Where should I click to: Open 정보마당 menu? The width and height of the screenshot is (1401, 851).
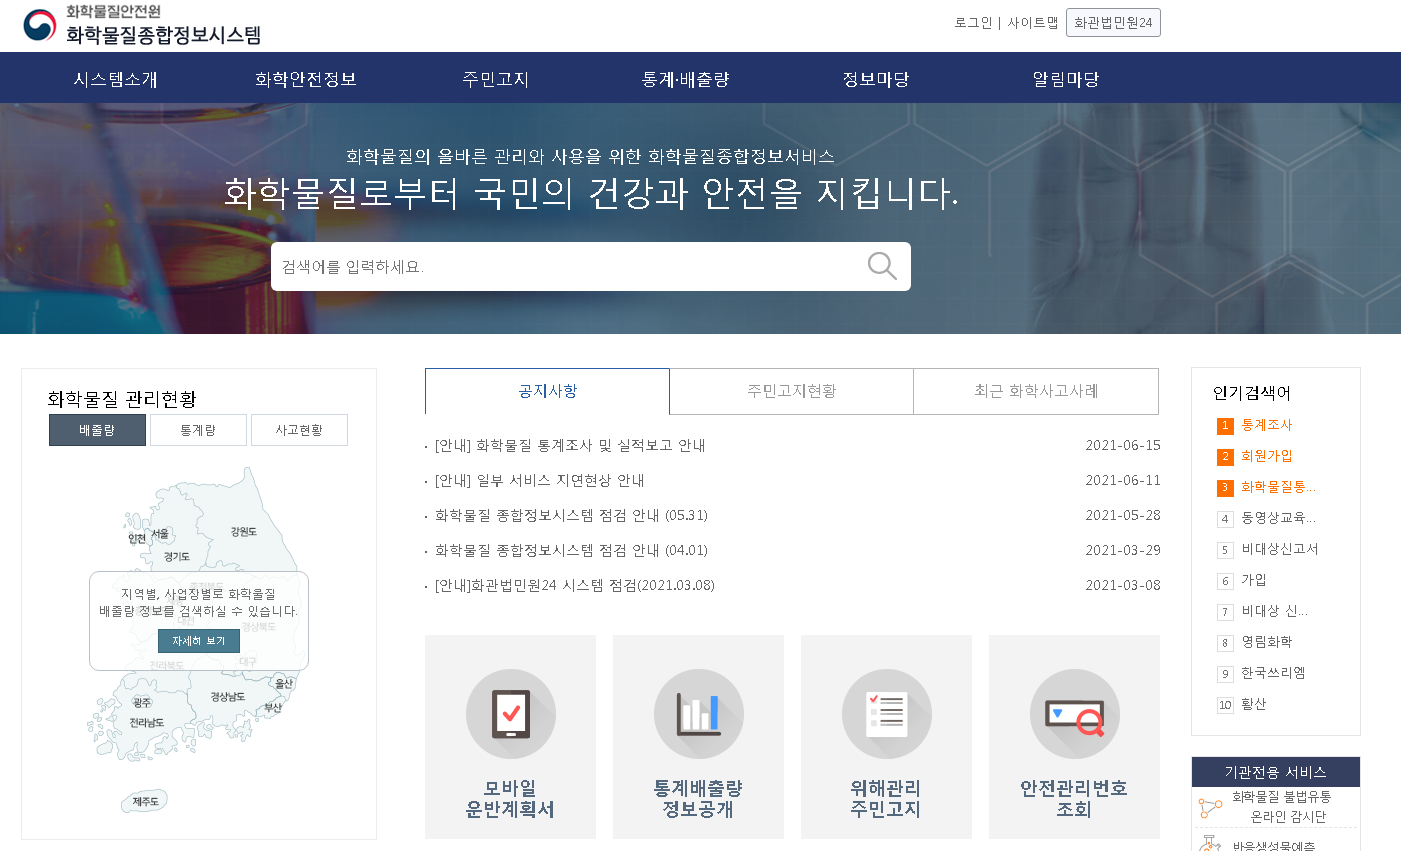(876, 79)
